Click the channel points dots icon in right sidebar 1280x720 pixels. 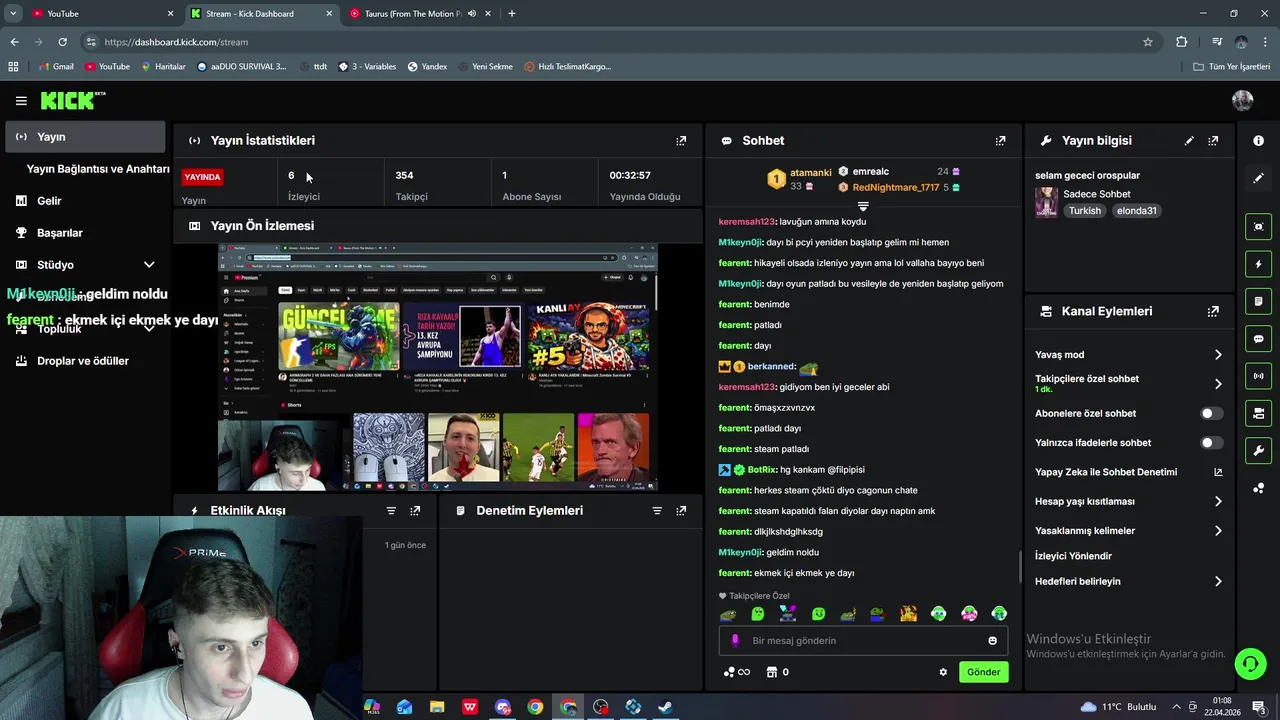point(1258,488)
